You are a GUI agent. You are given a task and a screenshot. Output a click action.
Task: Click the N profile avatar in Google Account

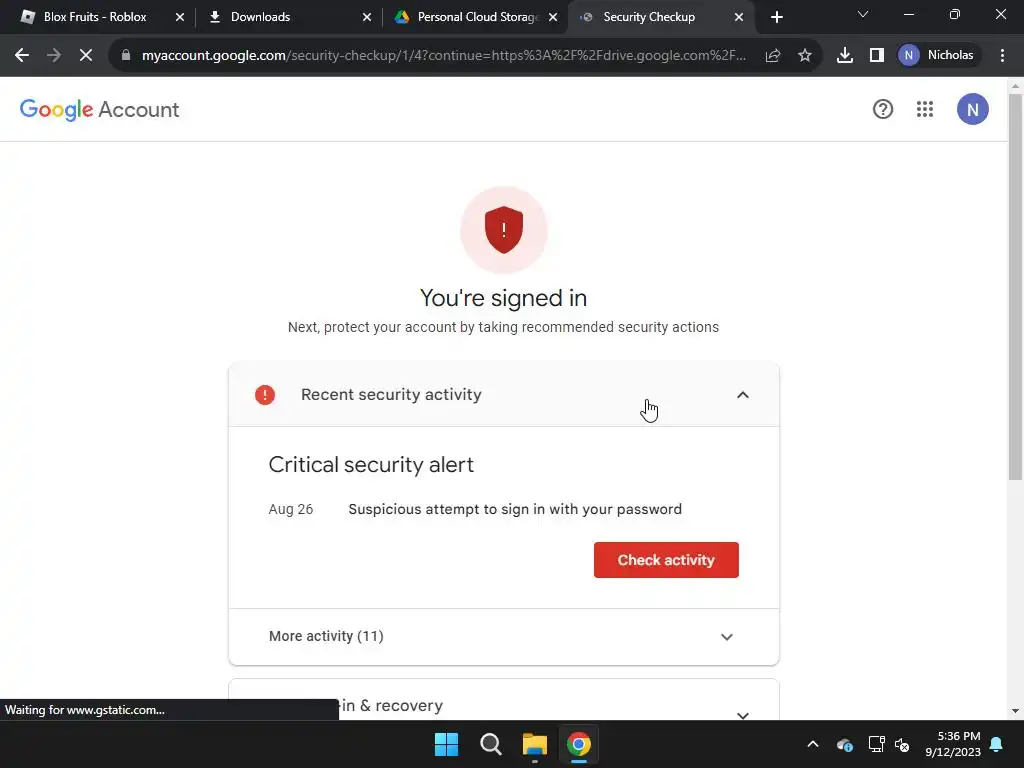pos(972,109)
